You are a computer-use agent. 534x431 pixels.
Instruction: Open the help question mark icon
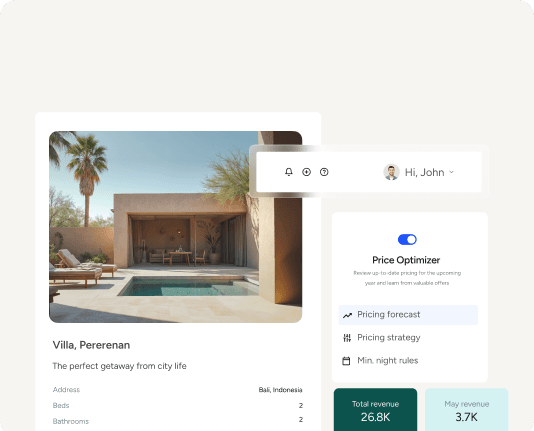pyautogui.click(x=324, y=172)
